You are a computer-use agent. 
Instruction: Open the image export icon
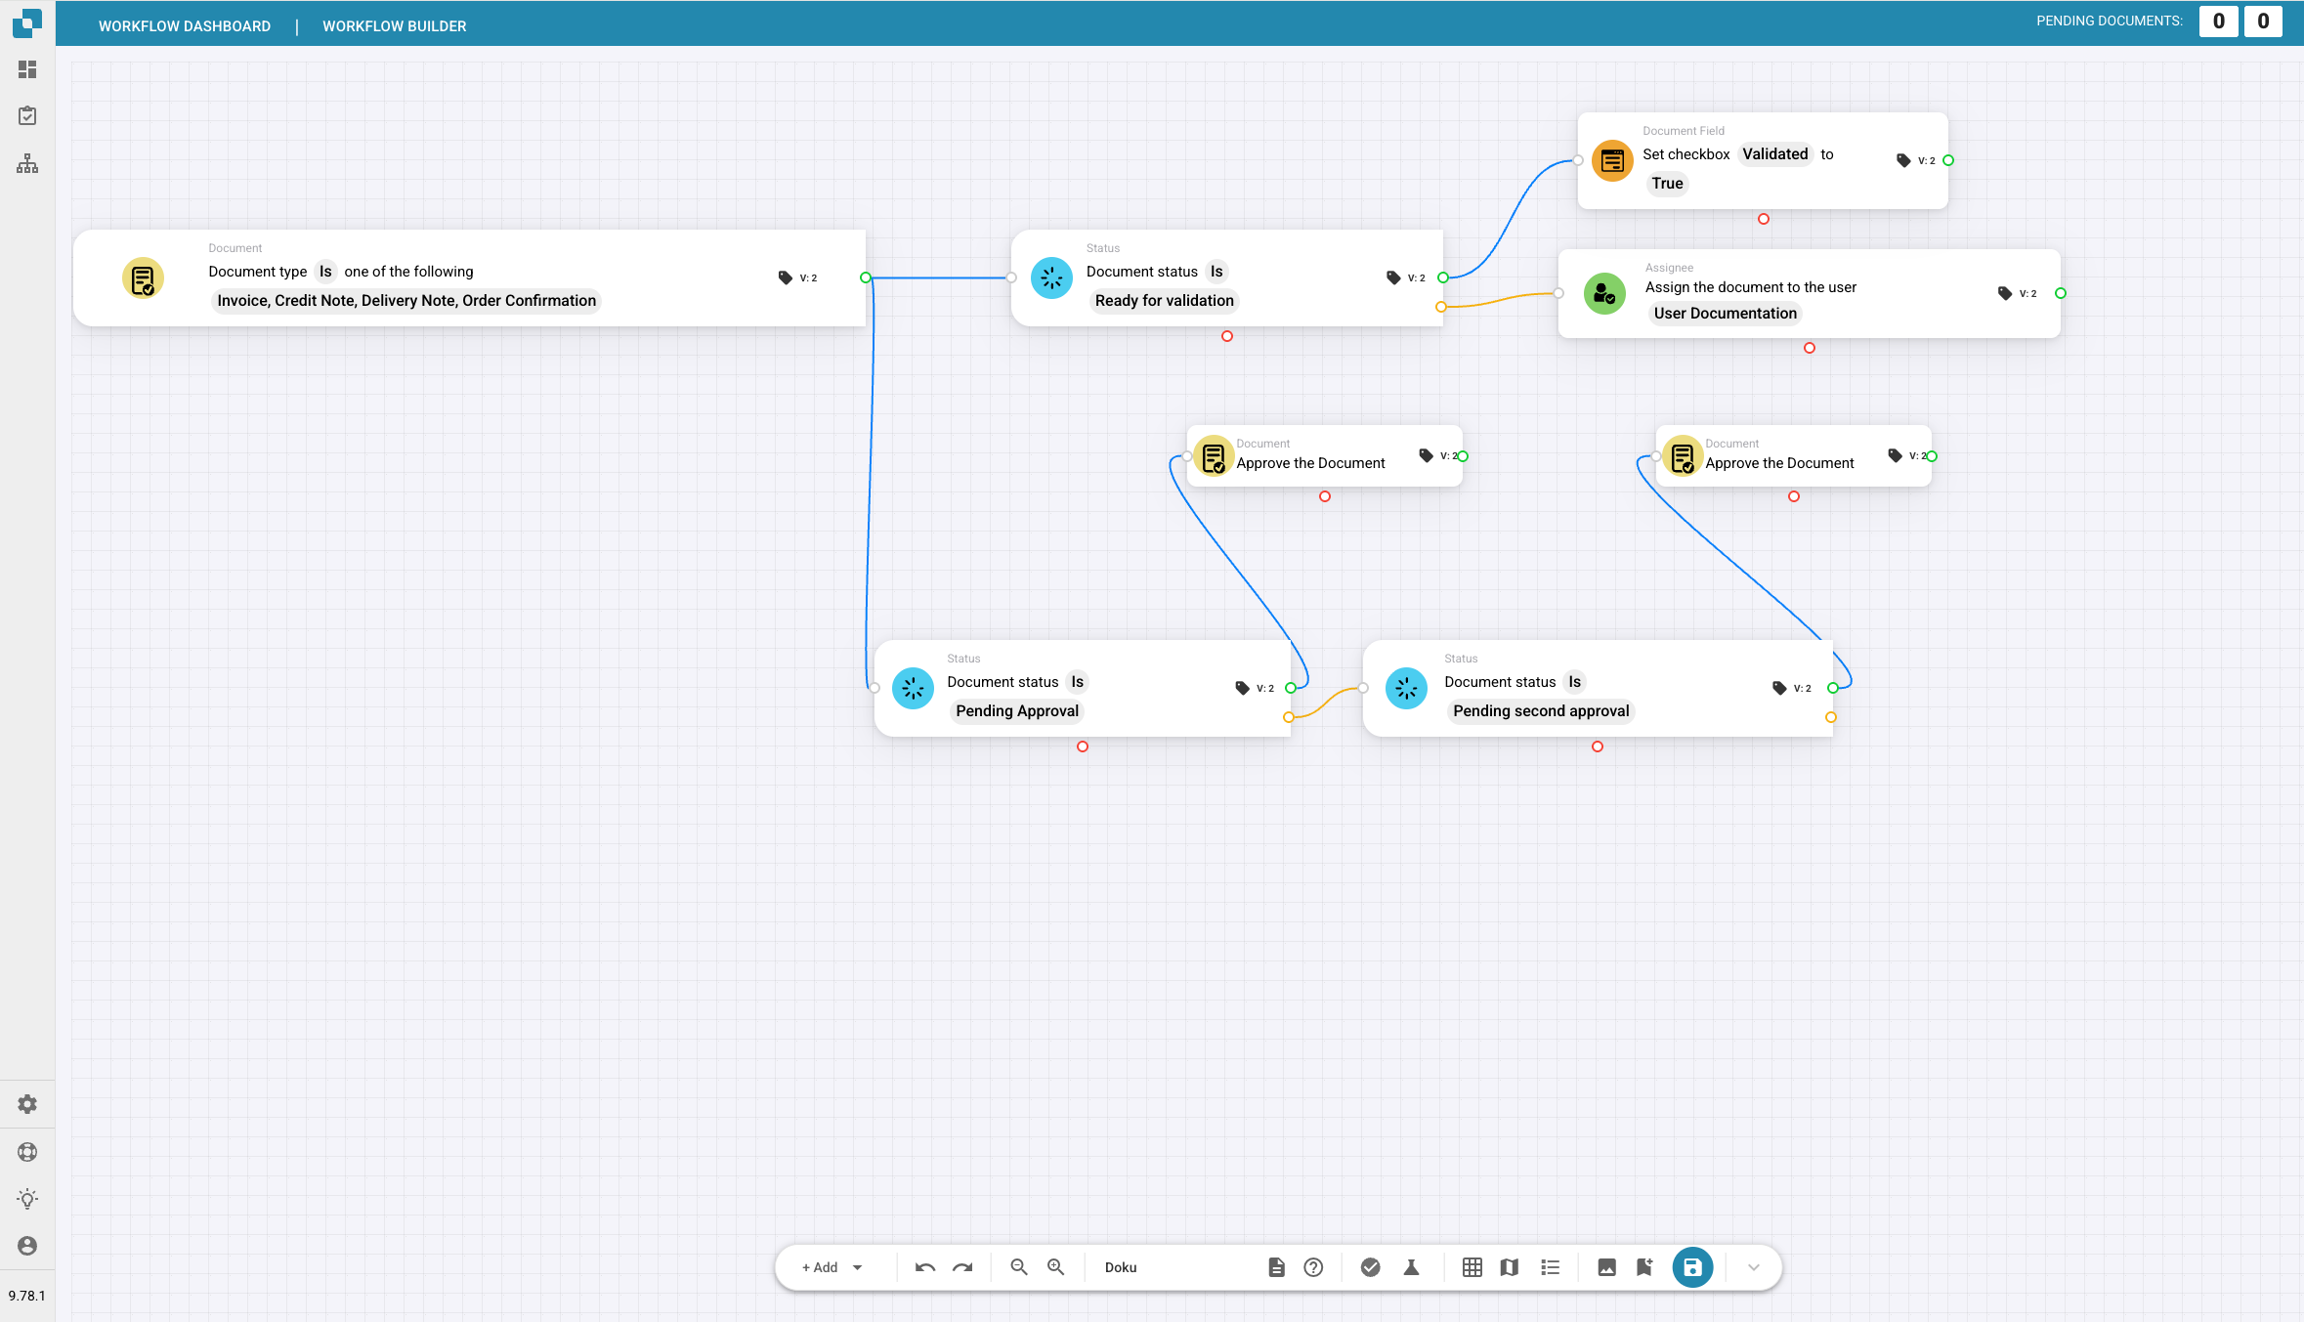[1606, 1267]
